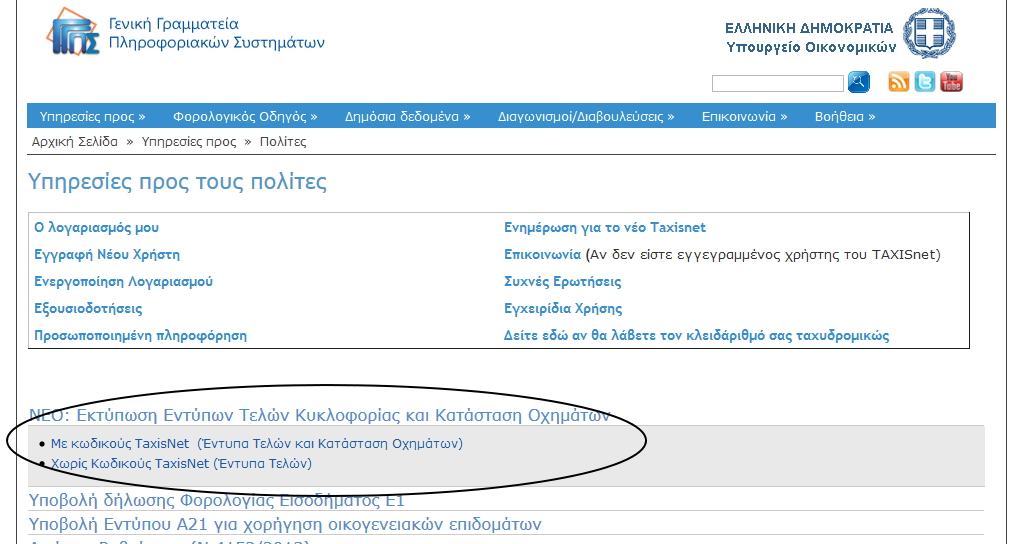This screenshot has height=544, width=1024.
Task: Open the Βοήθεια menu
Action: (845, 116)
